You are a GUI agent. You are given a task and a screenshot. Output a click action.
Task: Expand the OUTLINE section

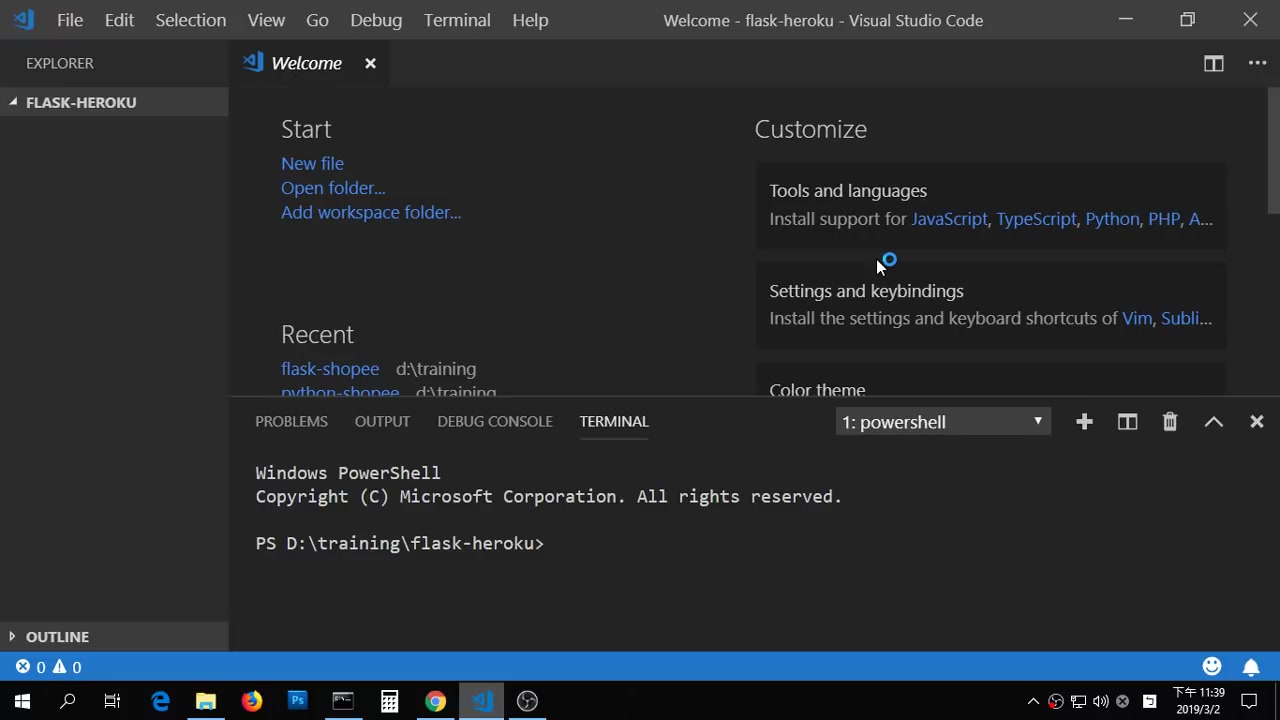tap(114, 637)
